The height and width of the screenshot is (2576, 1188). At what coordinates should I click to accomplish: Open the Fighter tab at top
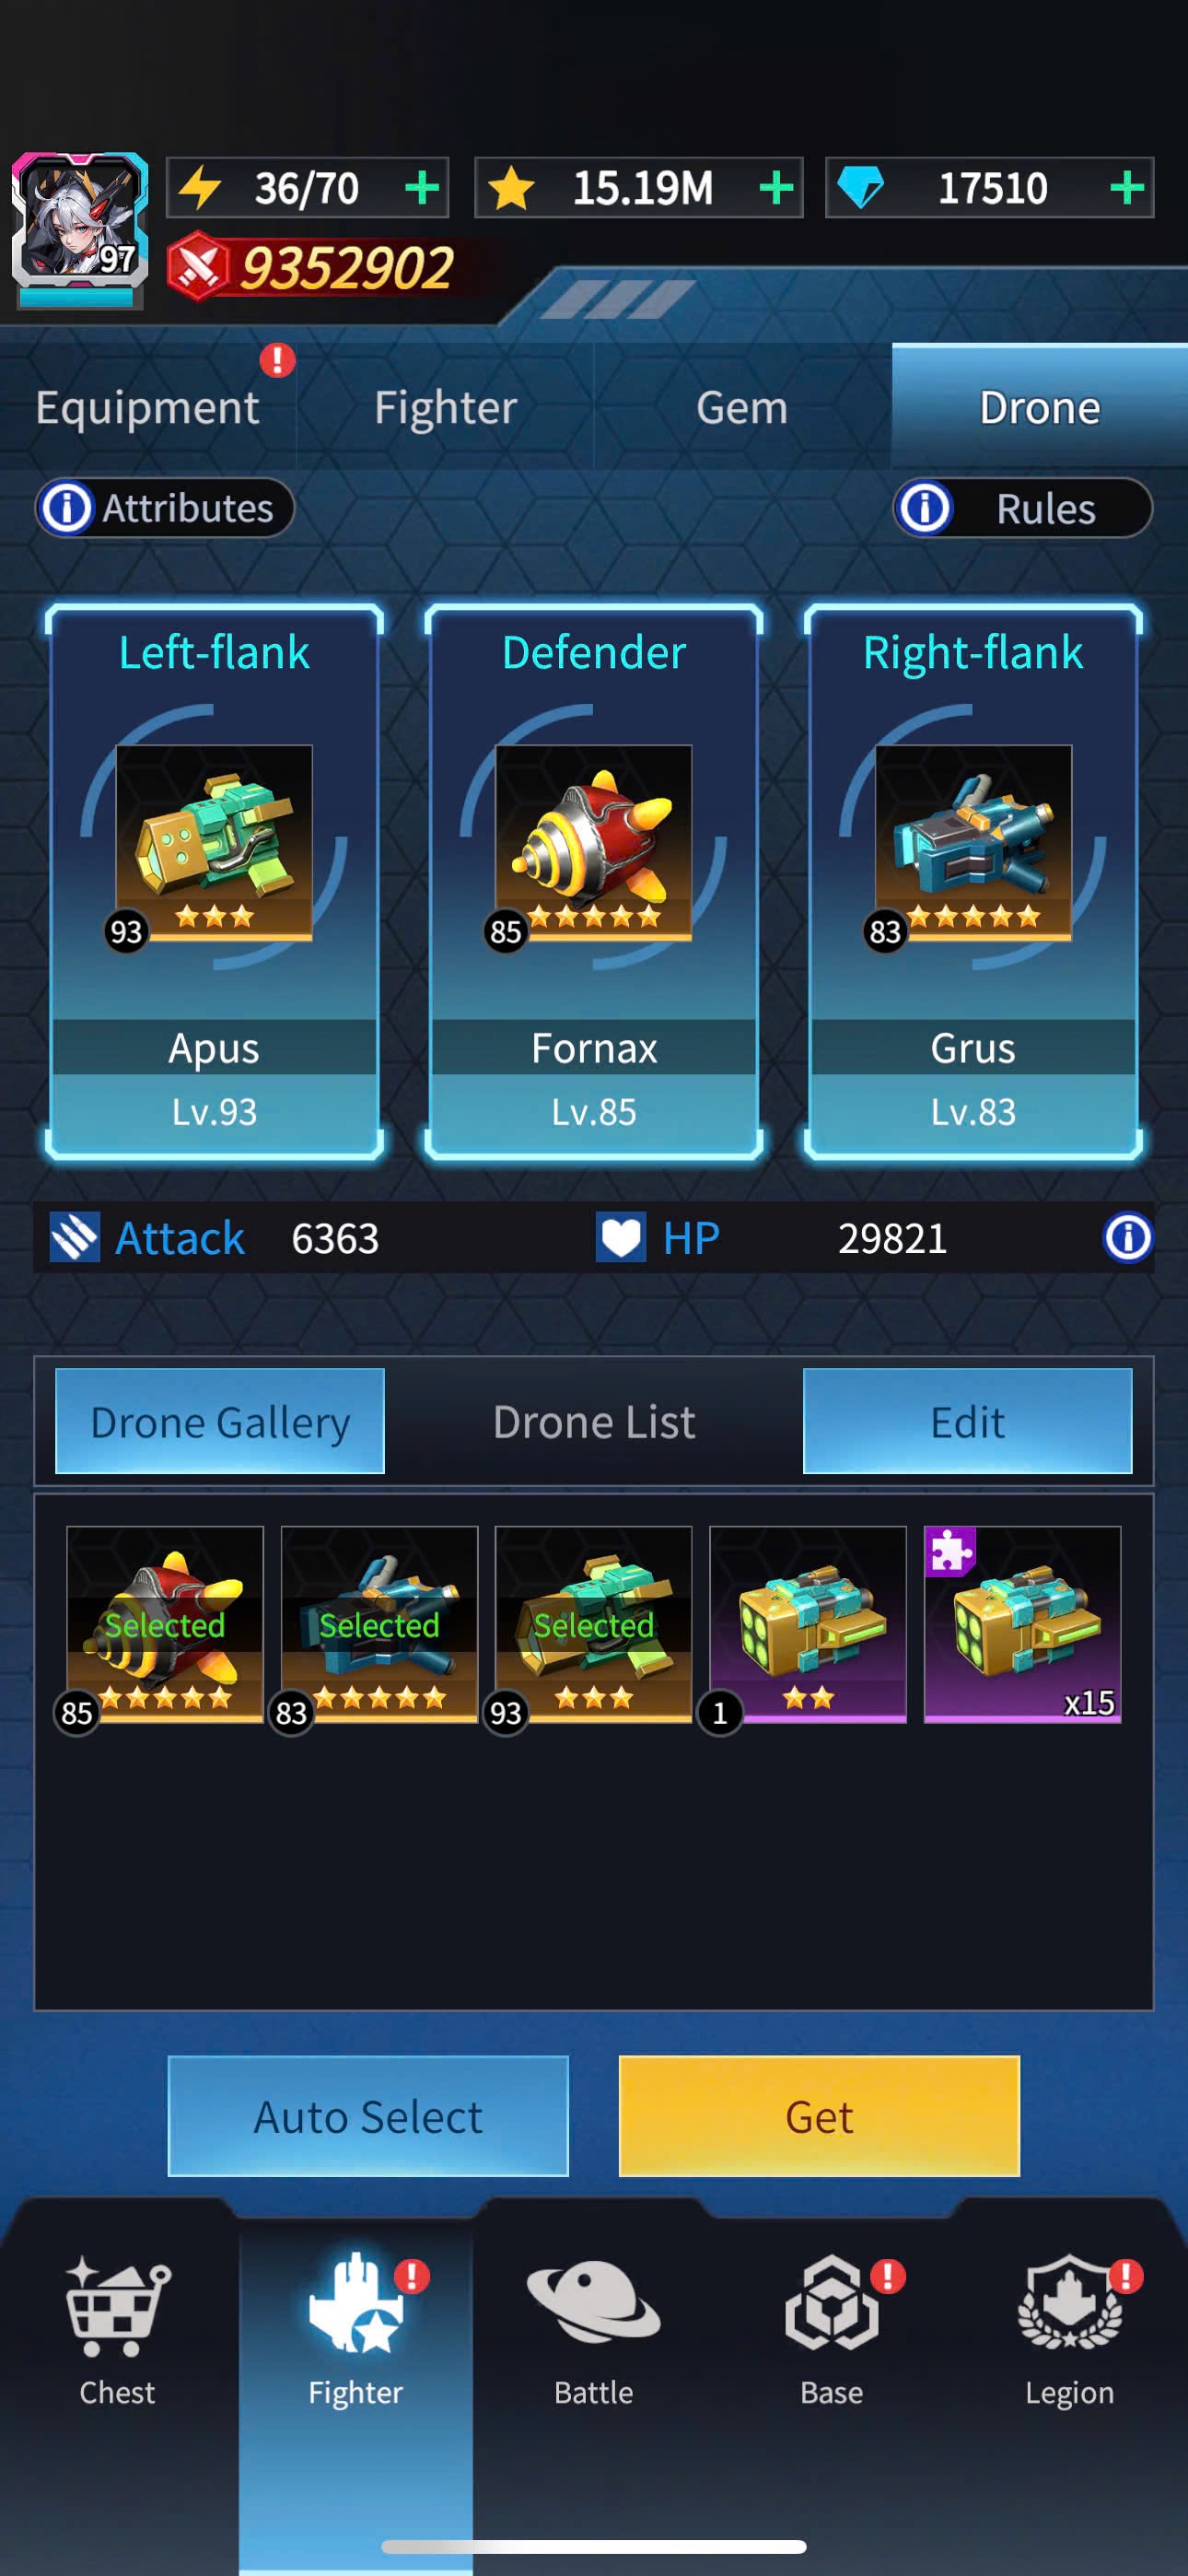tap(445, 407)
